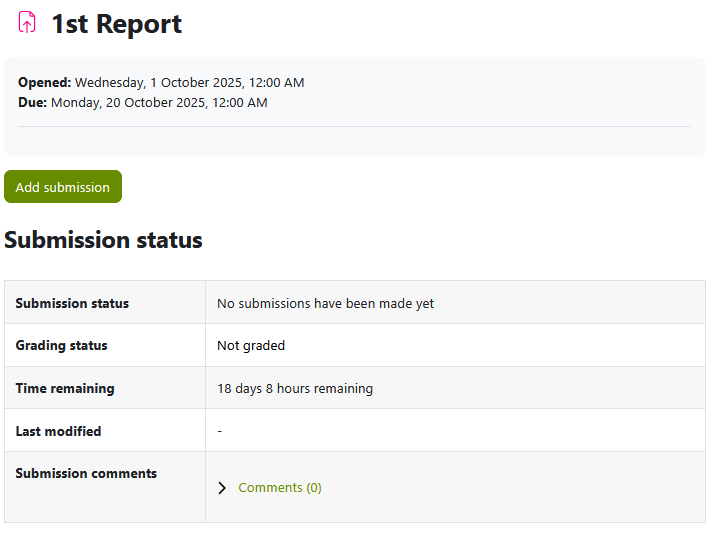Screen dimensions: 710x533
Task: Click the large "Submission status" section heading
Action: 103,240
